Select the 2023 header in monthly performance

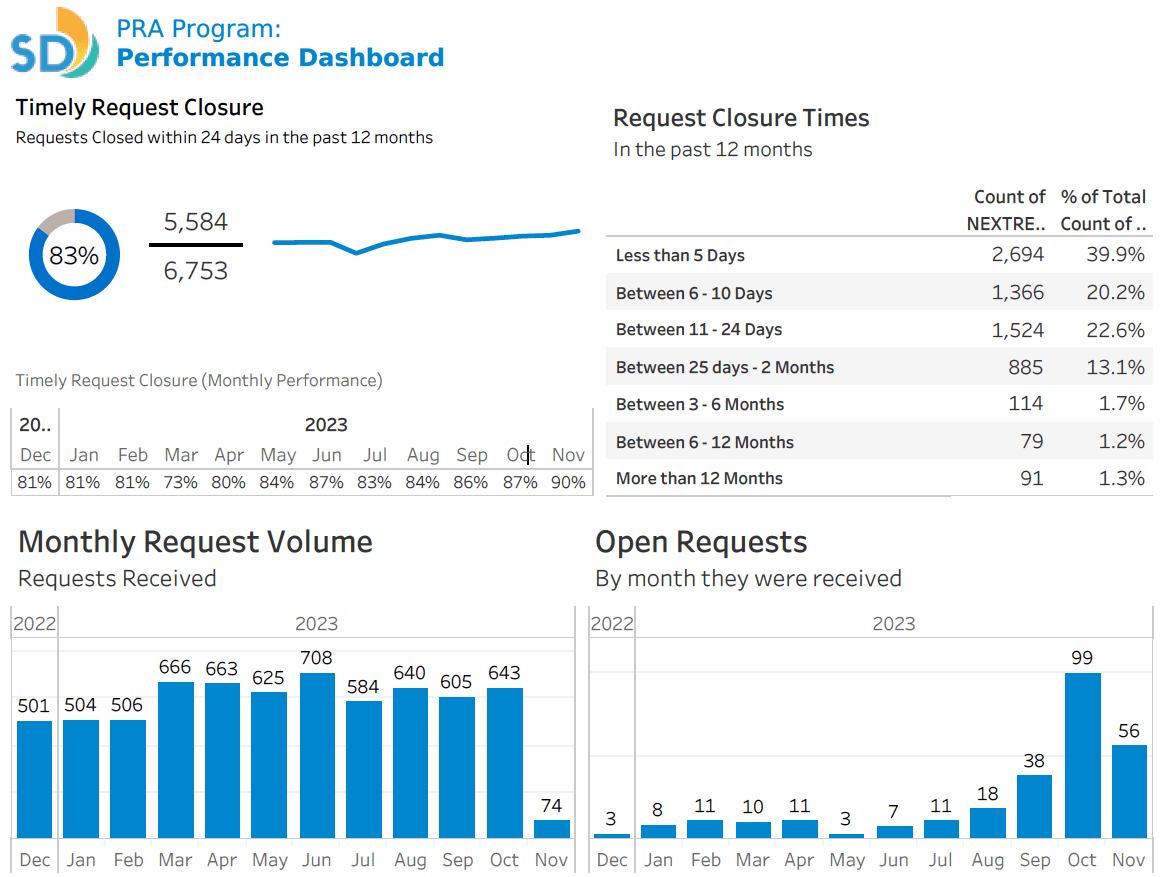(x=326, y=425)
